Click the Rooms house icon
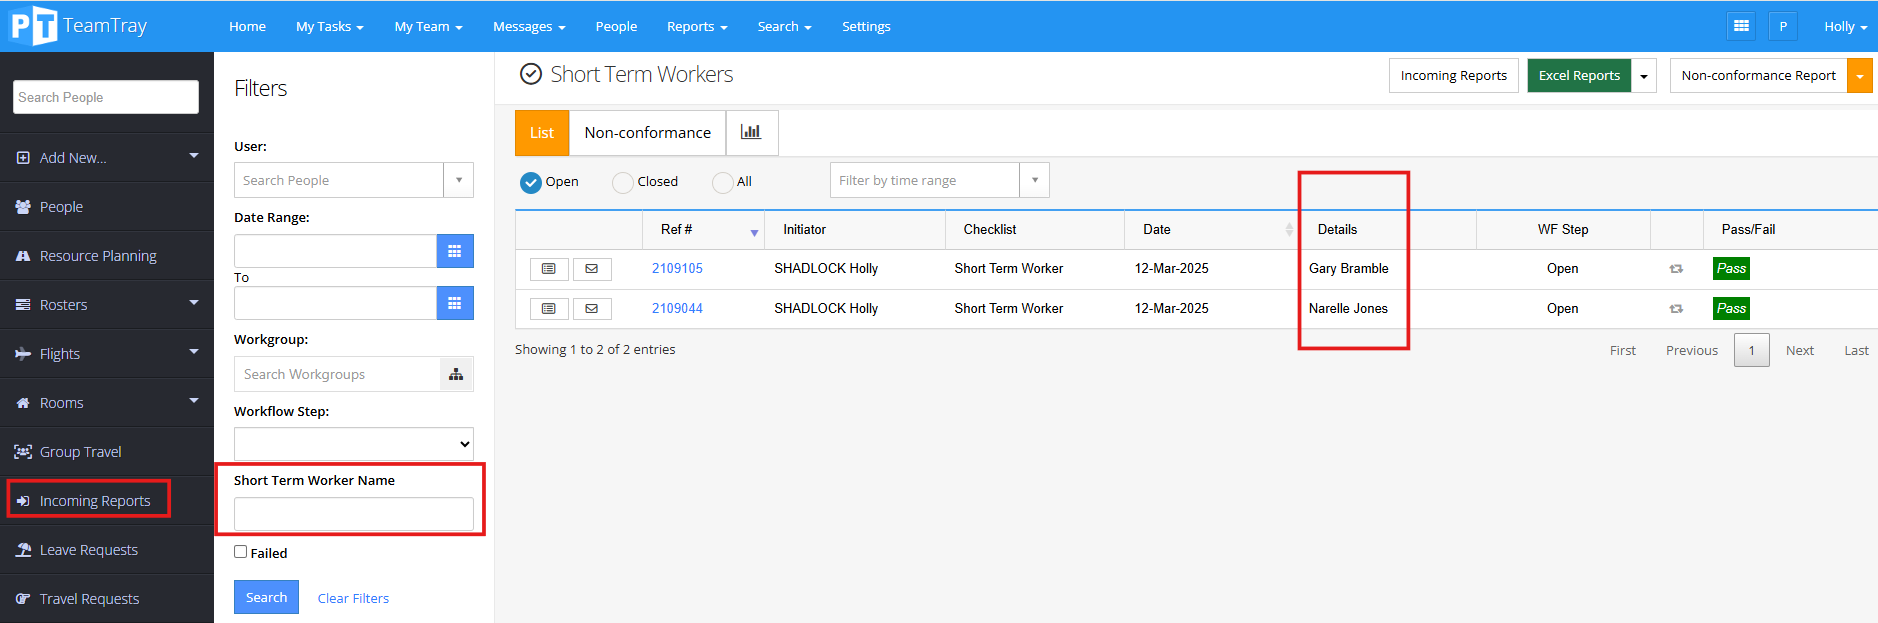 click(x=23, y=403)
